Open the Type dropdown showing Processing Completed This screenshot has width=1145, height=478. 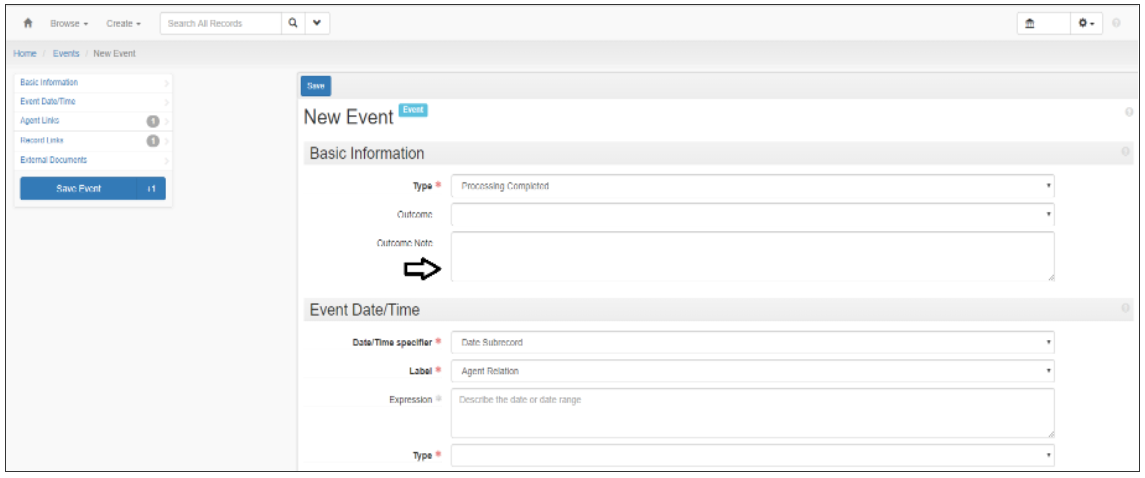pyautogui.click(x=753, y=186)
